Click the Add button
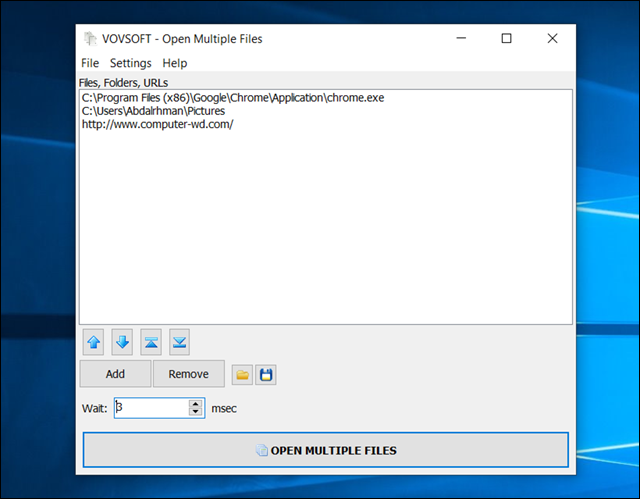This screenshot has height=499, width=640. (x=115, y=374)
